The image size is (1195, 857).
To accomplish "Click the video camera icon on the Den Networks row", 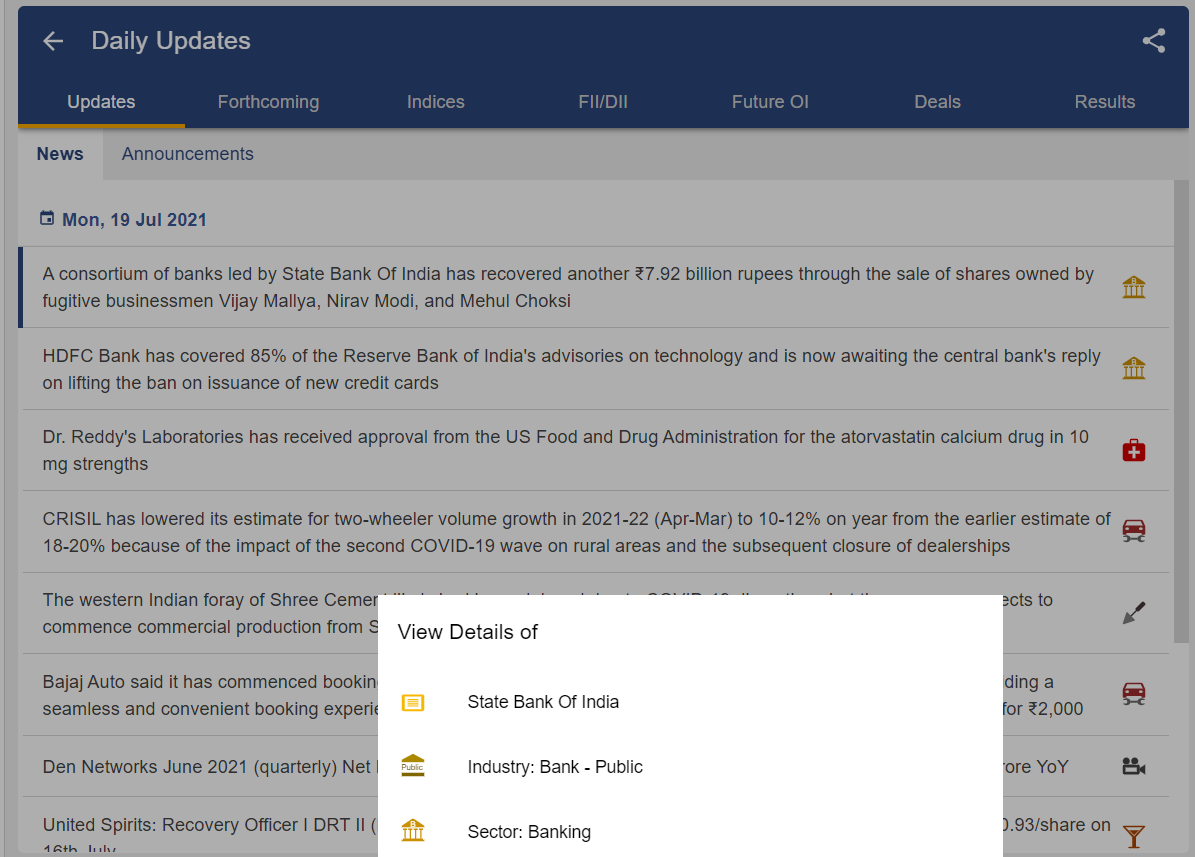I will tap(1133, 766).
